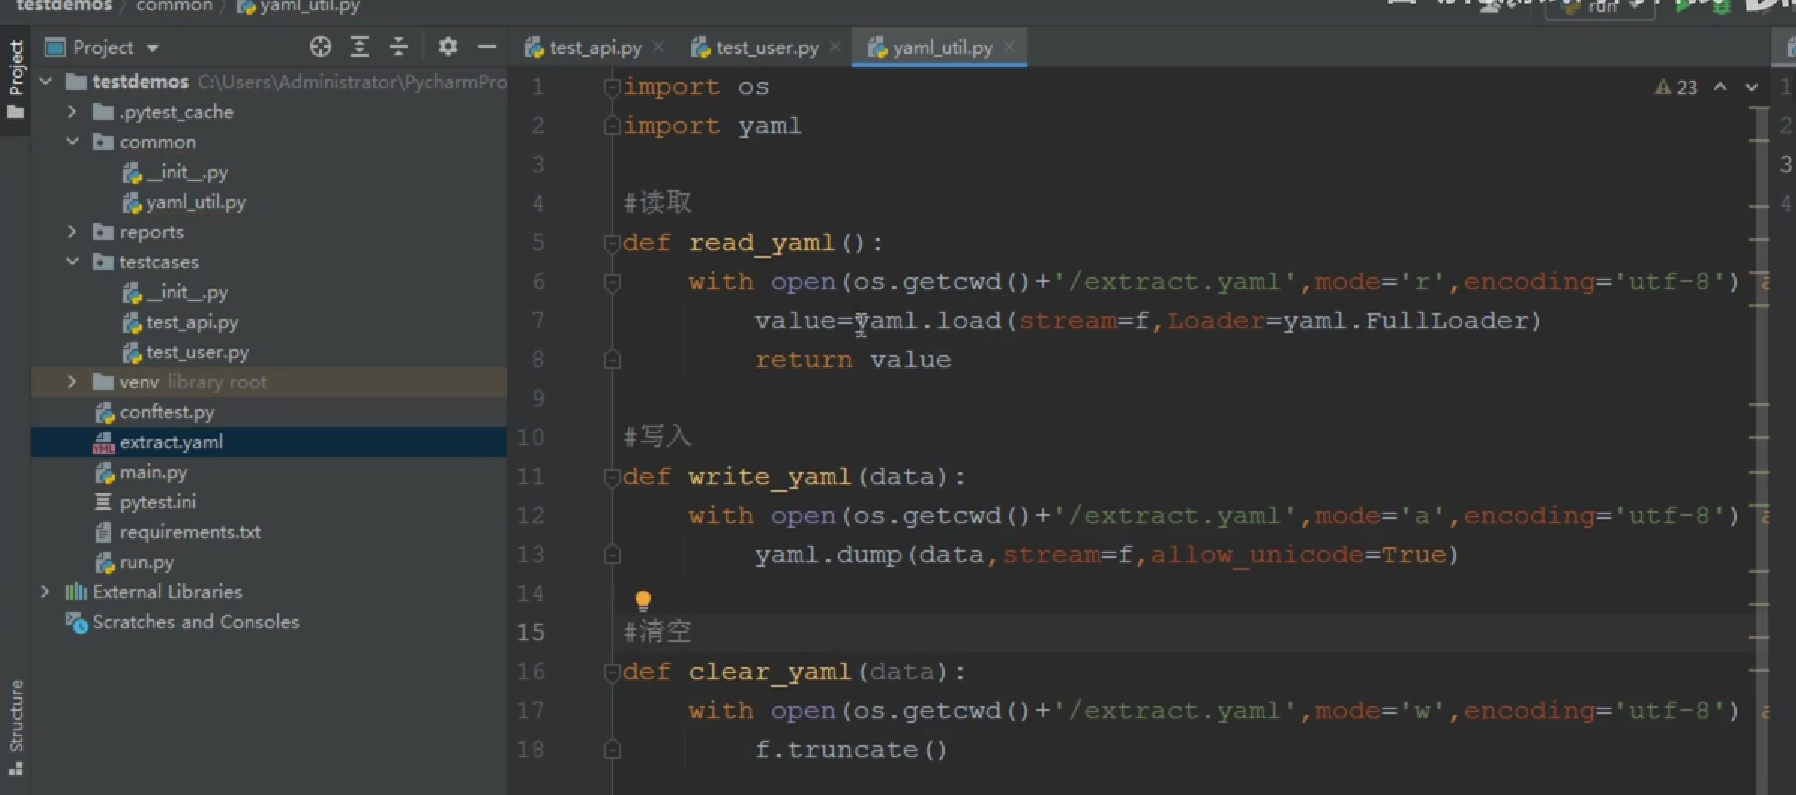Fold the with block at line 6
Image resolution: width=1796 pixels, height=795 pixels.
pyautogui.click(x=612, y=282)
